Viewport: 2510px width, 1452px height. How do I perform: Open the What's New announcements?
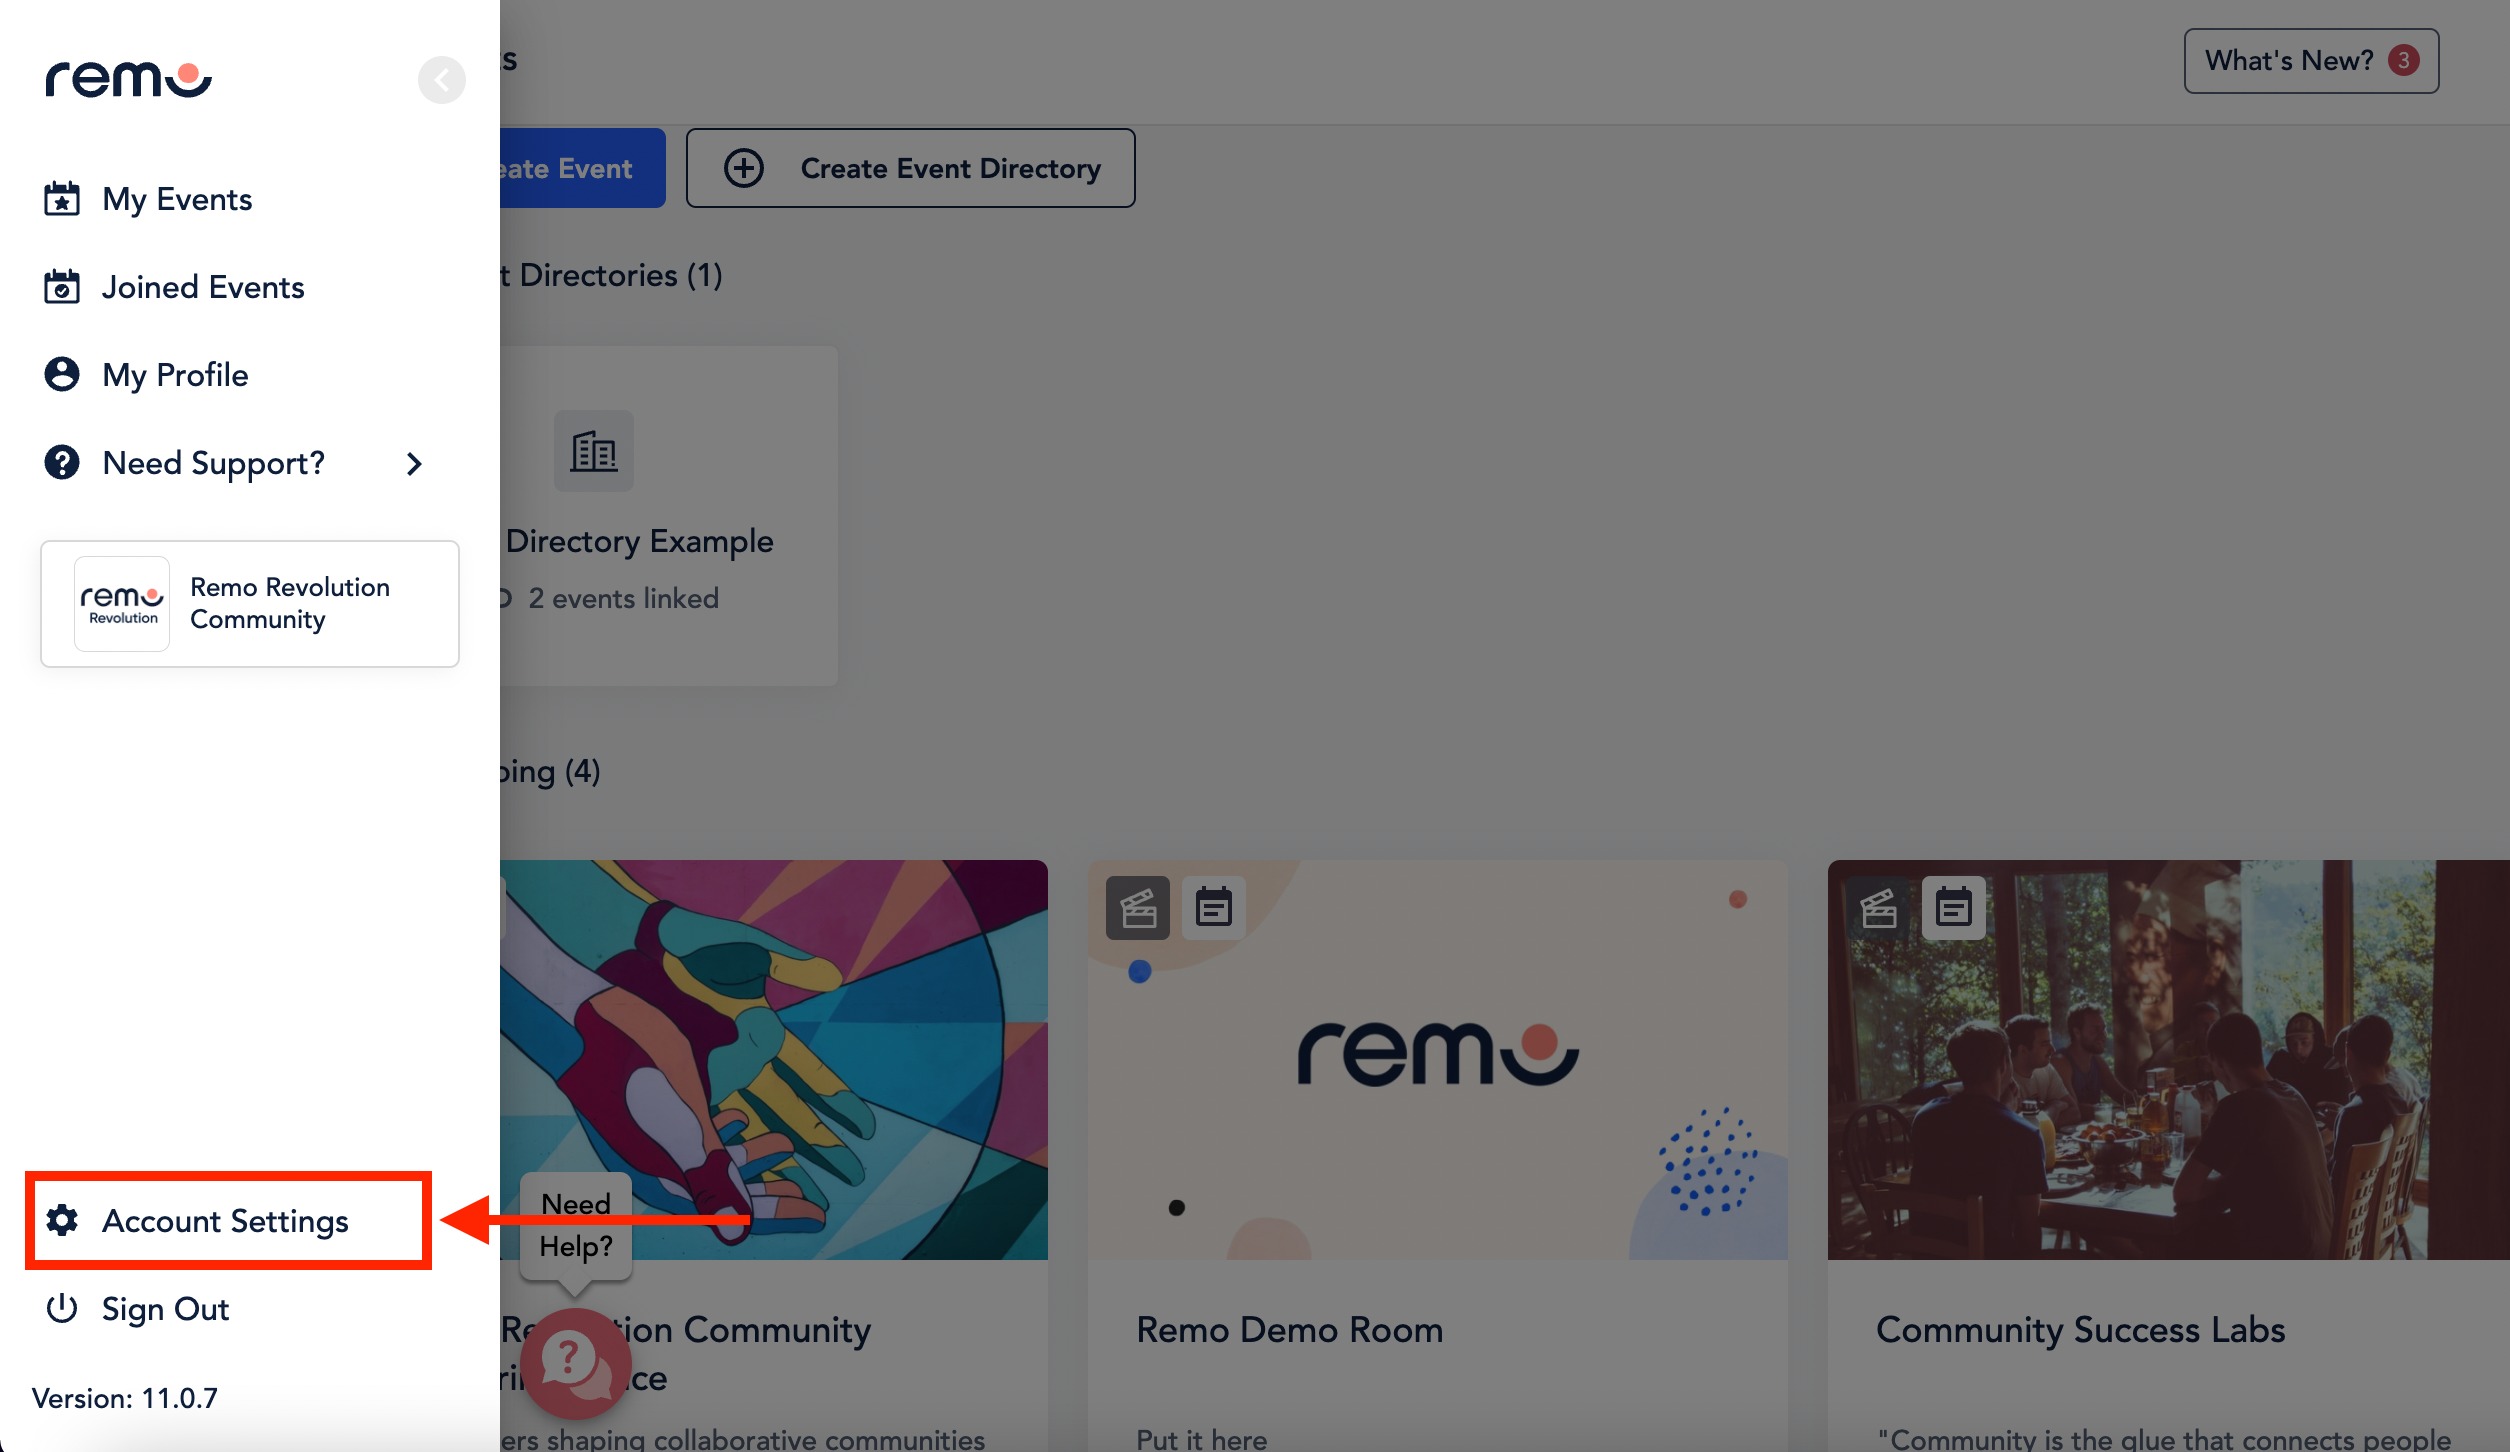point(2310,61)
